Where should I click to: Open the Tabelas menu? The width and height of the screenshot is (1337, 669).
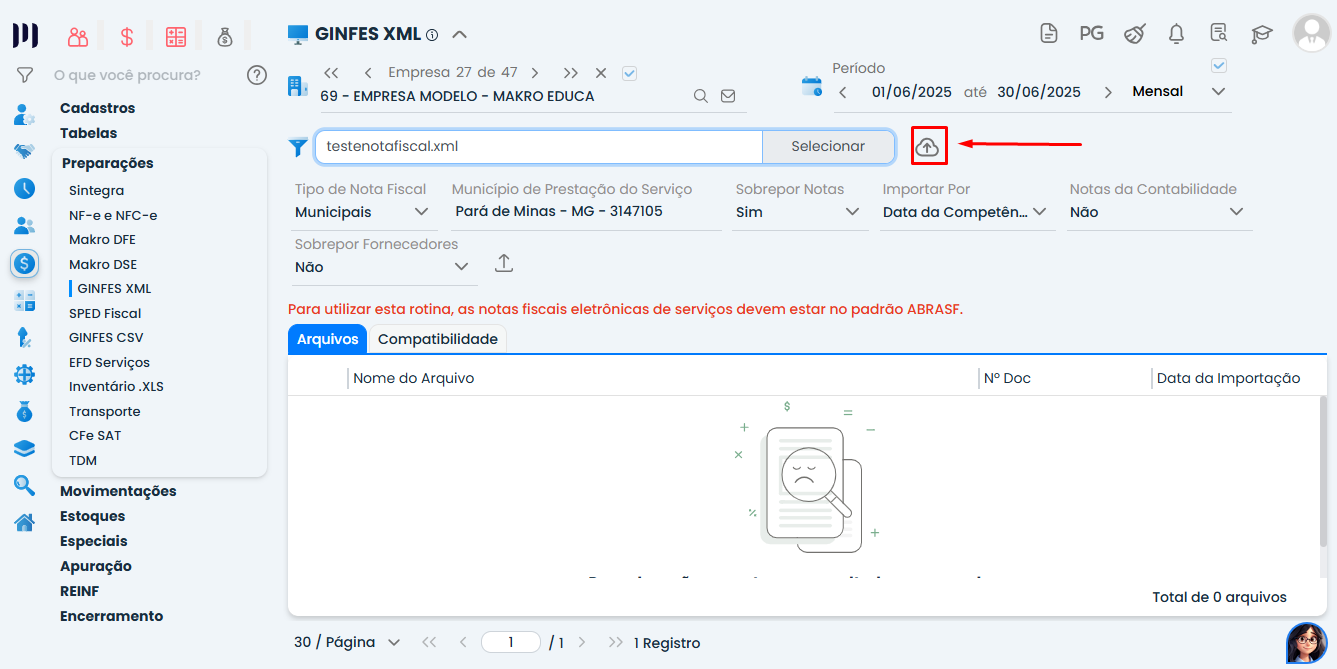point(88,133)
